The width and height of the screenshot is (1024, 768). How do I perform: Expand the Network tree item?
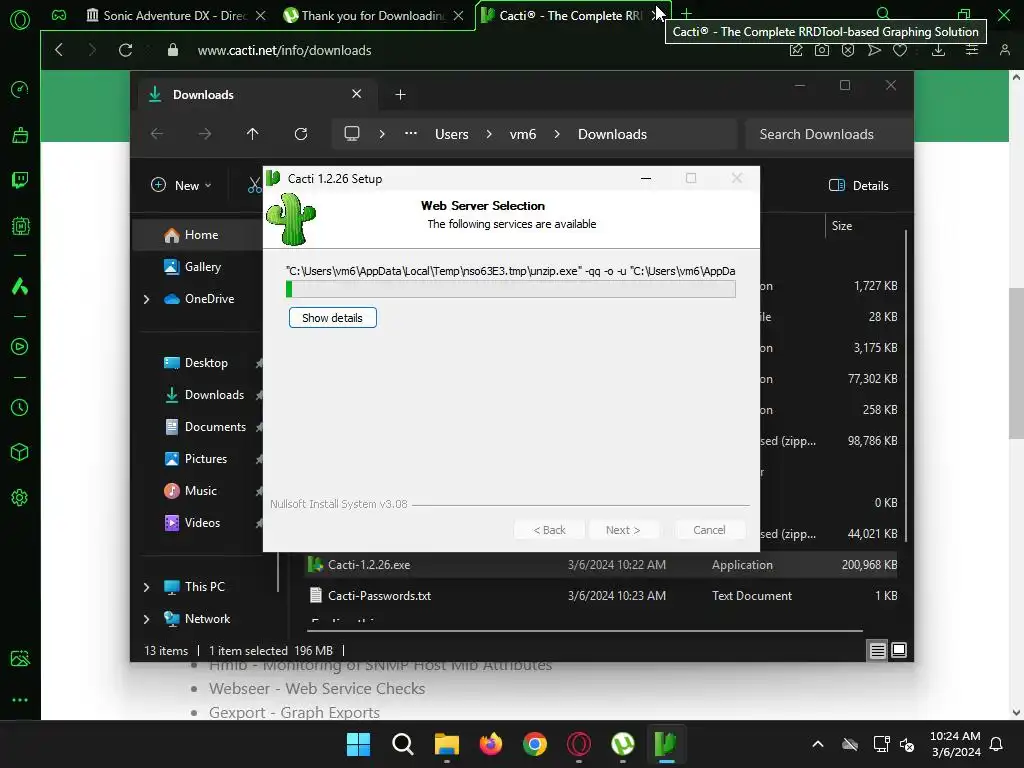146,619
